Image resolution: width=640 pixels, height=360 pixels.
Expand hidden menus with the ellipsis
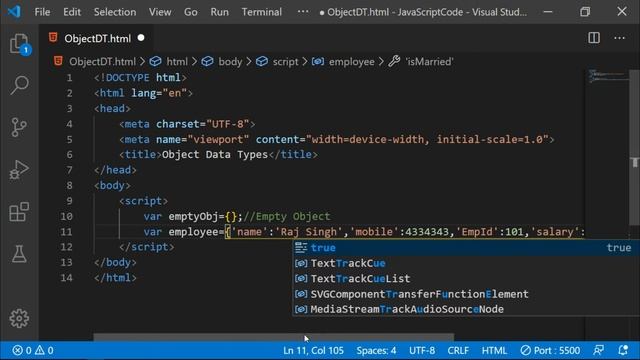tap(303, 11)
